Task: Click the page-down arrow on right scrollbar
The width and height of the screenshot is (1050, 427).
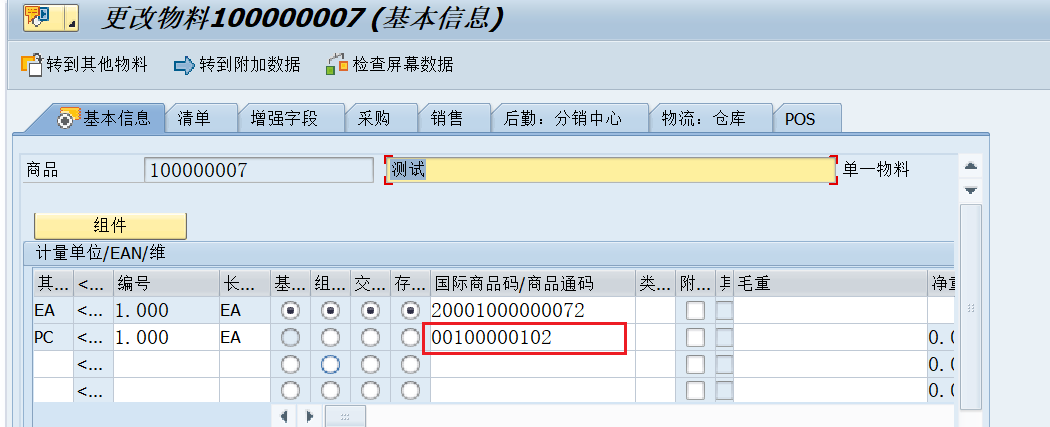Action: coord(970,191)
